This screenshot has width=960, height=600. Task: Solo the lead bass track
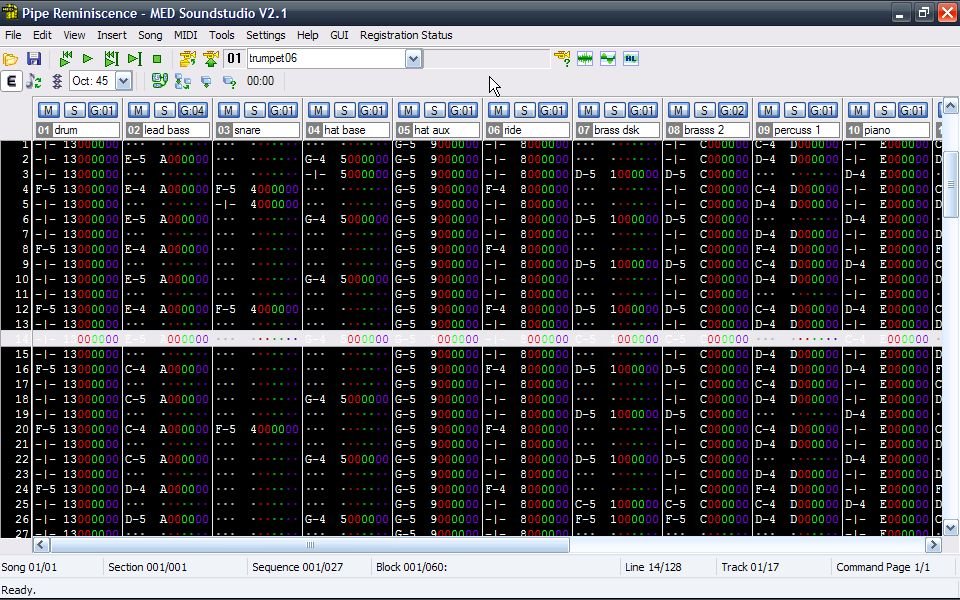click(164, 110)
